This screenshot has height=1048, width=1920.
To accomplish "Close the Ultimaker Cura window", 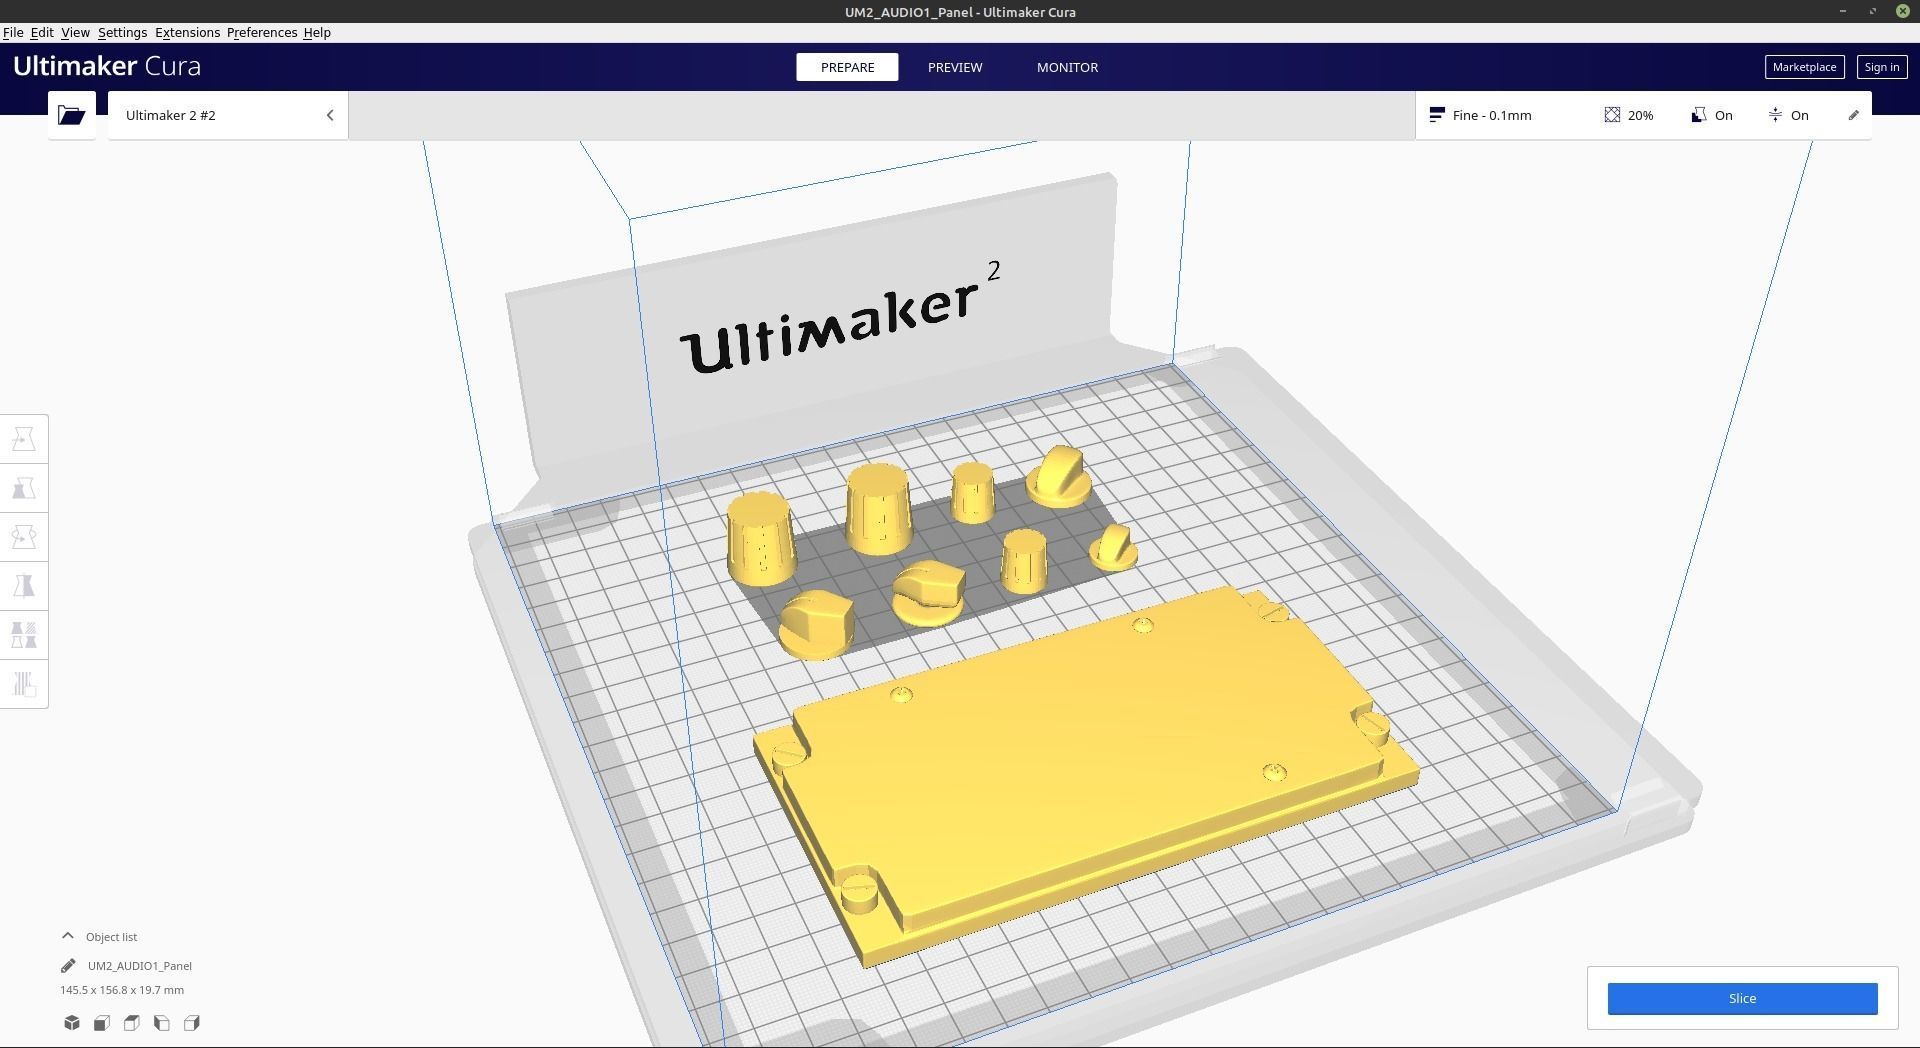I will [x=1903, y=11].
